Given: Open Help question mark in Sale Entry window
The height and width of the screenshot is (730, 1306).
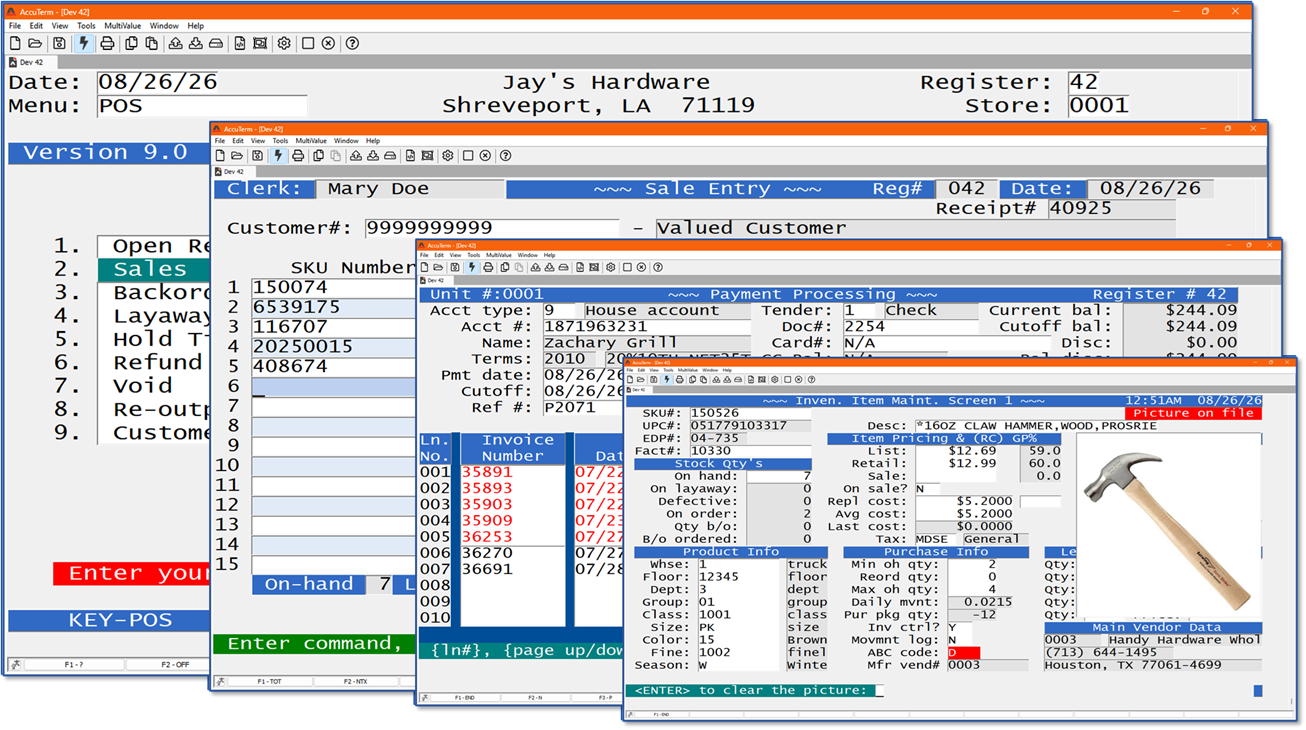Looking at the screenshot, I should pyautogui.click(x=505, y=156).
